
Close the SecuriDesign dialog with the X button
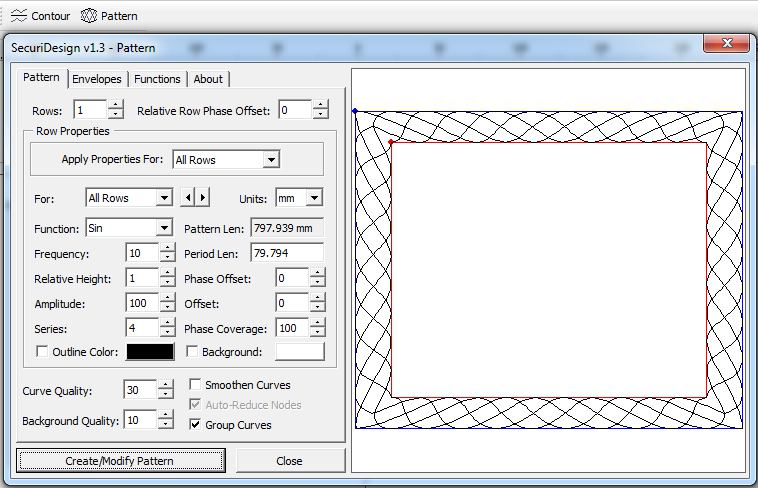pyautogui.click(x=726, y=44)
